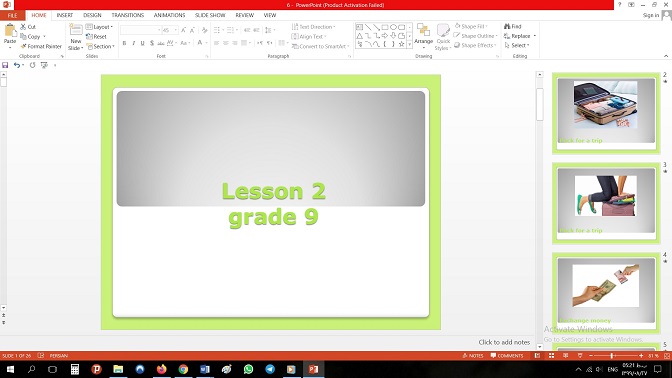Toggle Italic formatting
Screen dimensions: 672x378
(133, 43)
